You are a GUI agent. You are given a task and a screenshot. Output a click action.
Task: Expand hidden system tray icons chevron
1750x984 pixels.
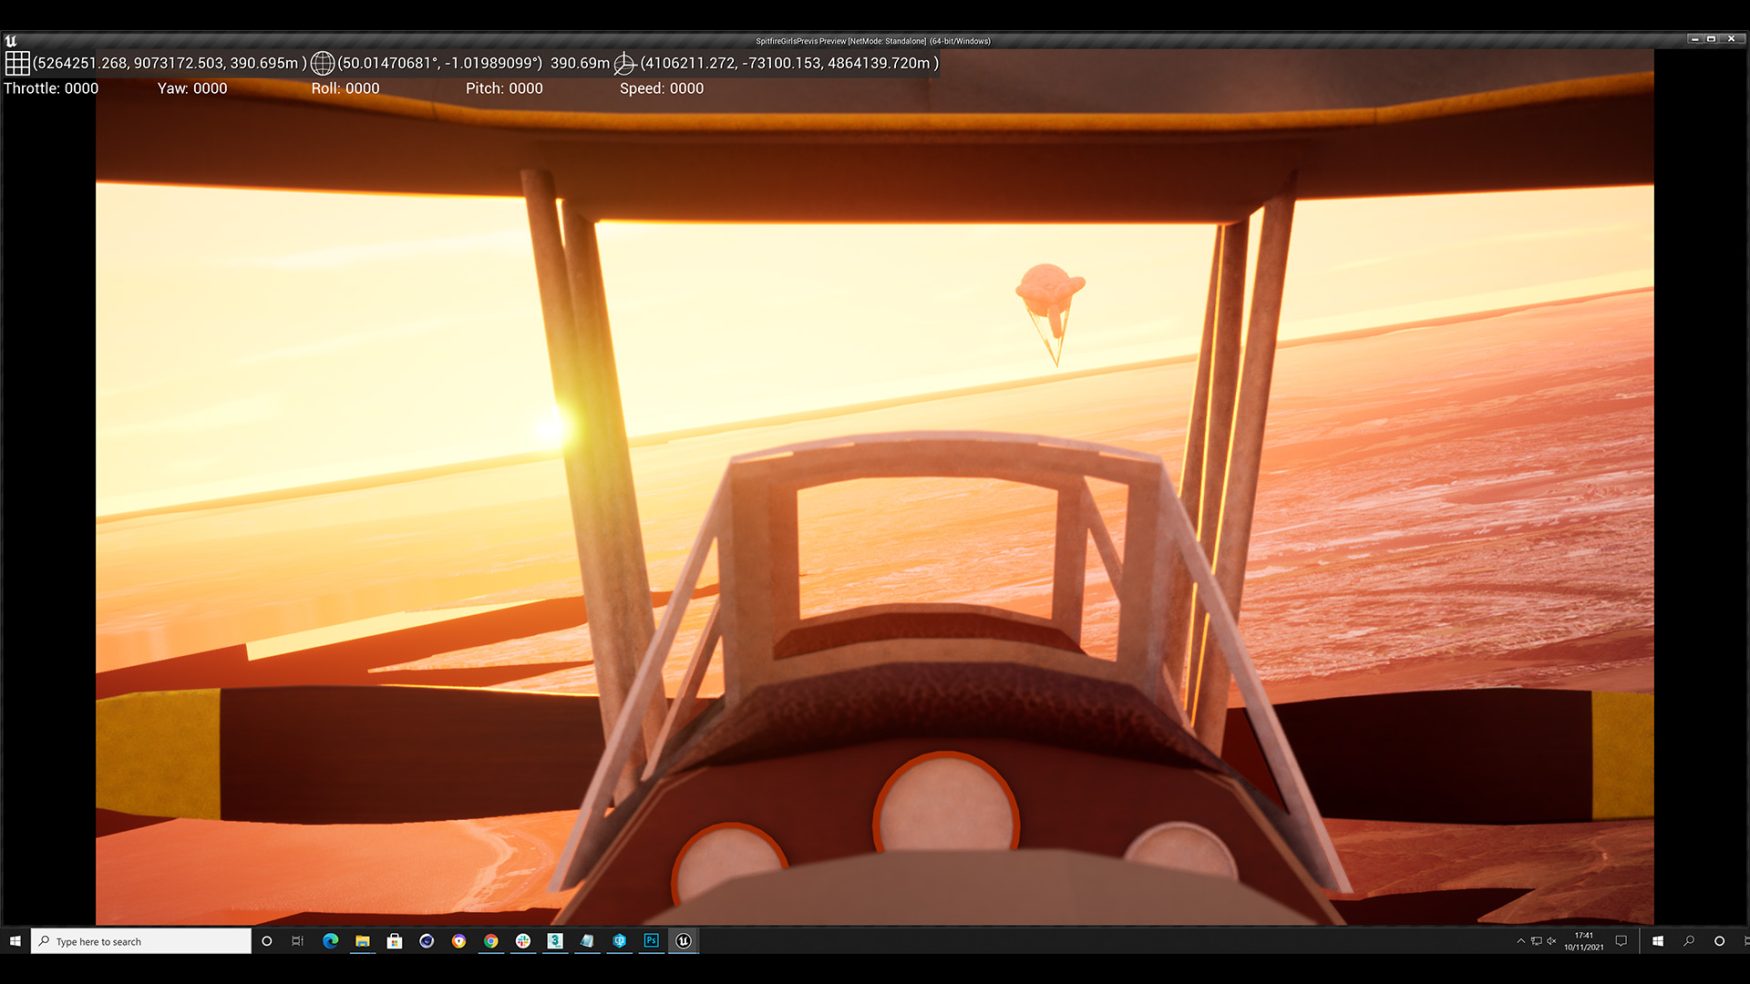(1521, 941)
